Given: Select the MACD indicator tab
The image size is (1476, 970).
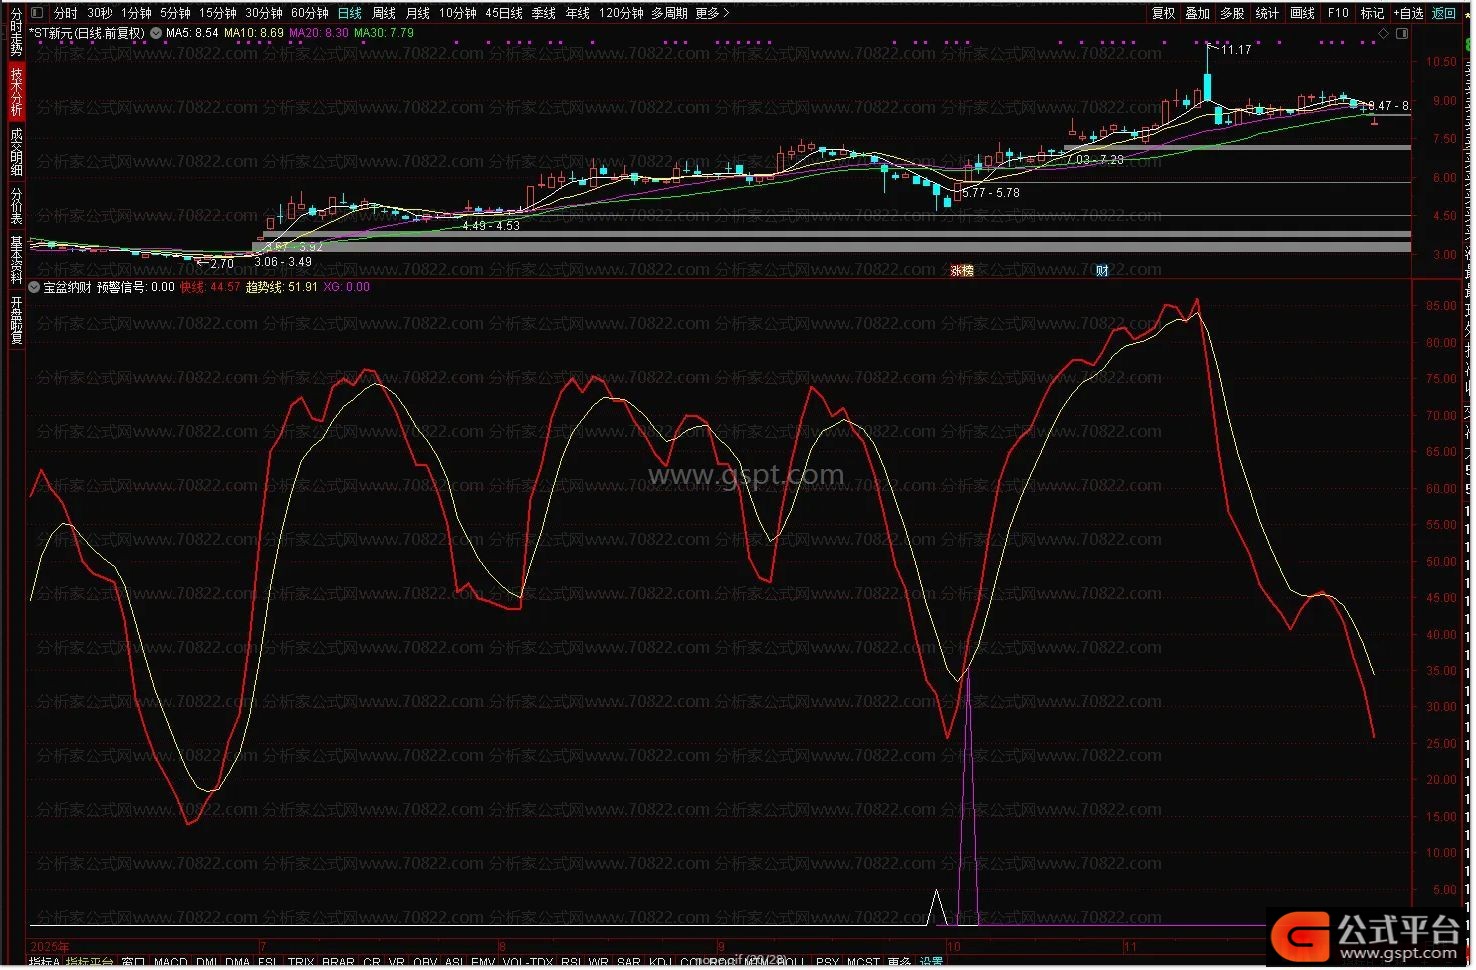Looking at the screenshot, I should [171, 963].
